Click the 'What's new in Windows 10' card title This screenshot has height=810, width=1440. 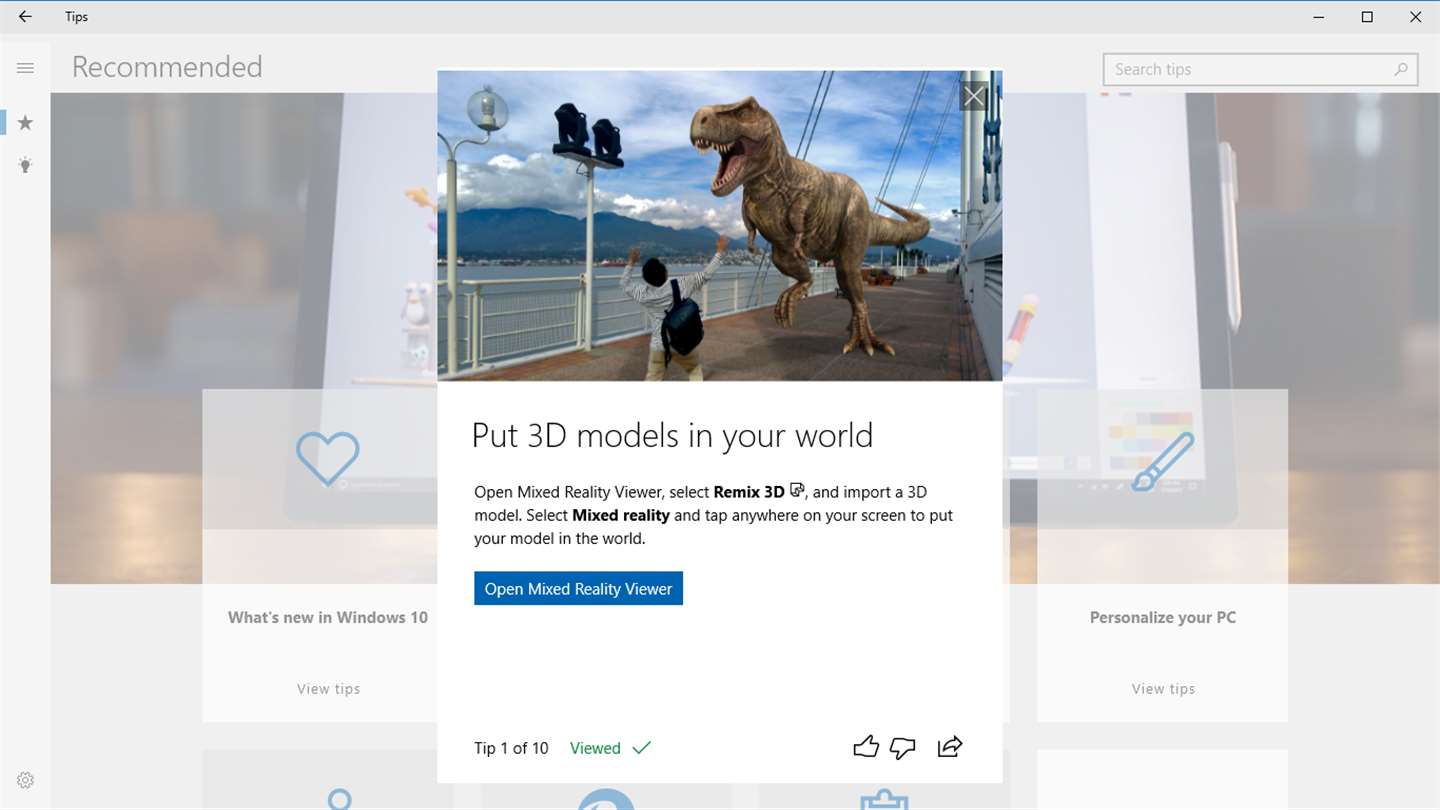coord(328,617)
